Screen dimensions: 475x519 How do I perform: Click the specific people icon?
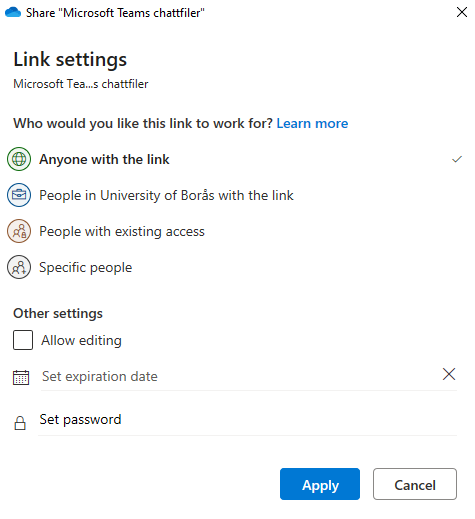(x=19, y=267)
